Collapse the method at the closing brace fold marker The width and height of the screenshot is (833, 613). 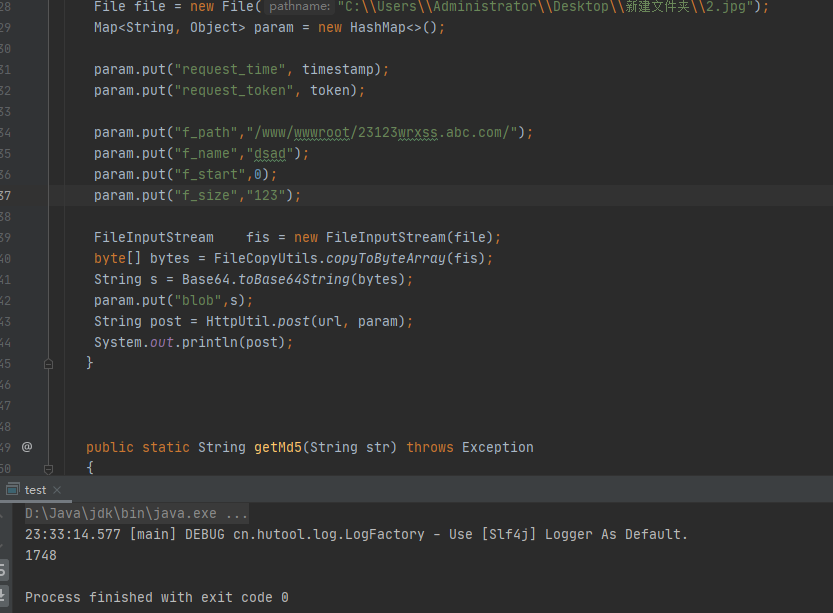[x=48, y=364]
